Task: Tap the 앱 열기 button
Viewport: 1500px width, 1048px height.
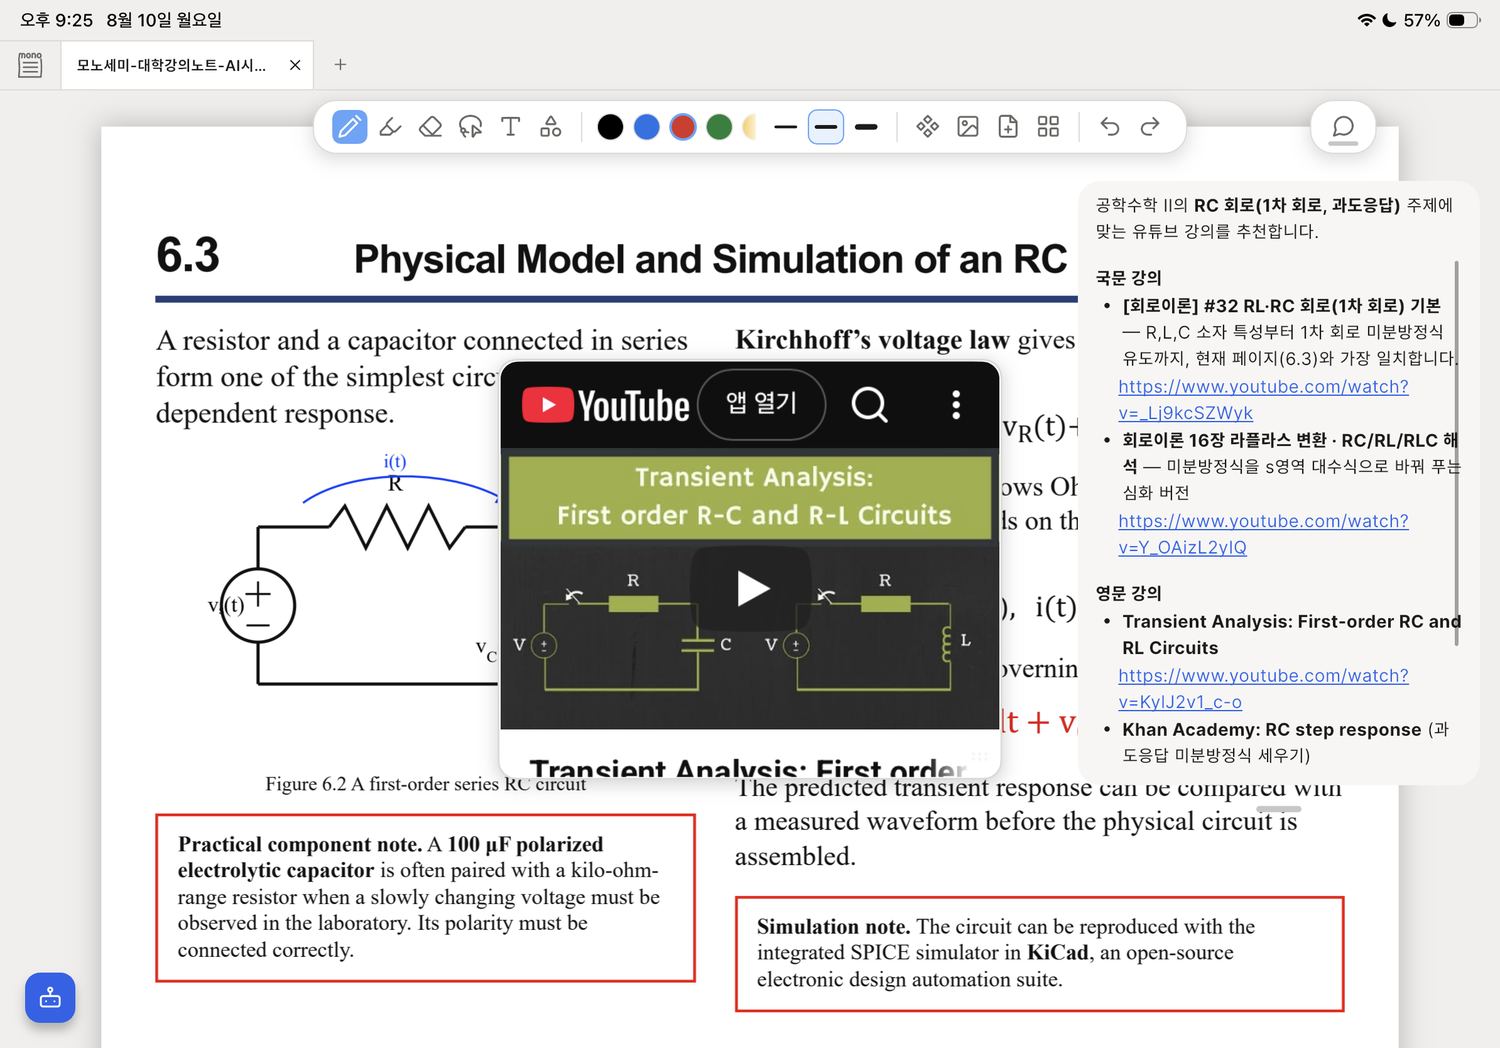Action: point(762,404)
